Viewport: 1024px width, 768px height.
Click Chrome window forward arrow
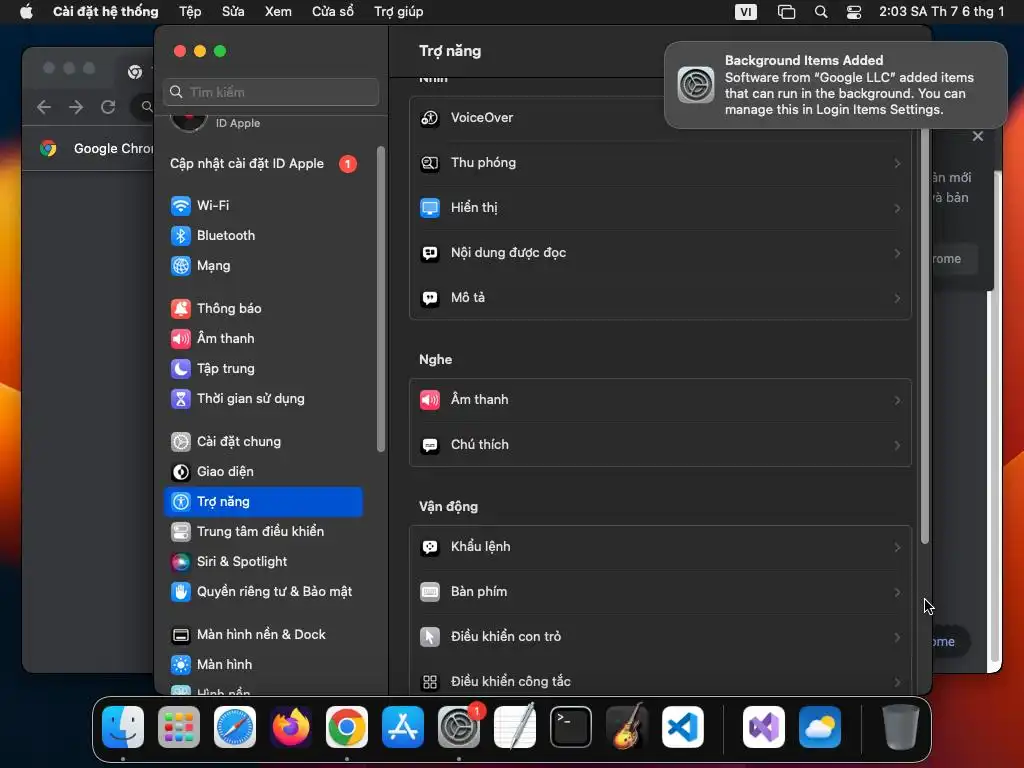pyautogui.click(x=76, y=107)
